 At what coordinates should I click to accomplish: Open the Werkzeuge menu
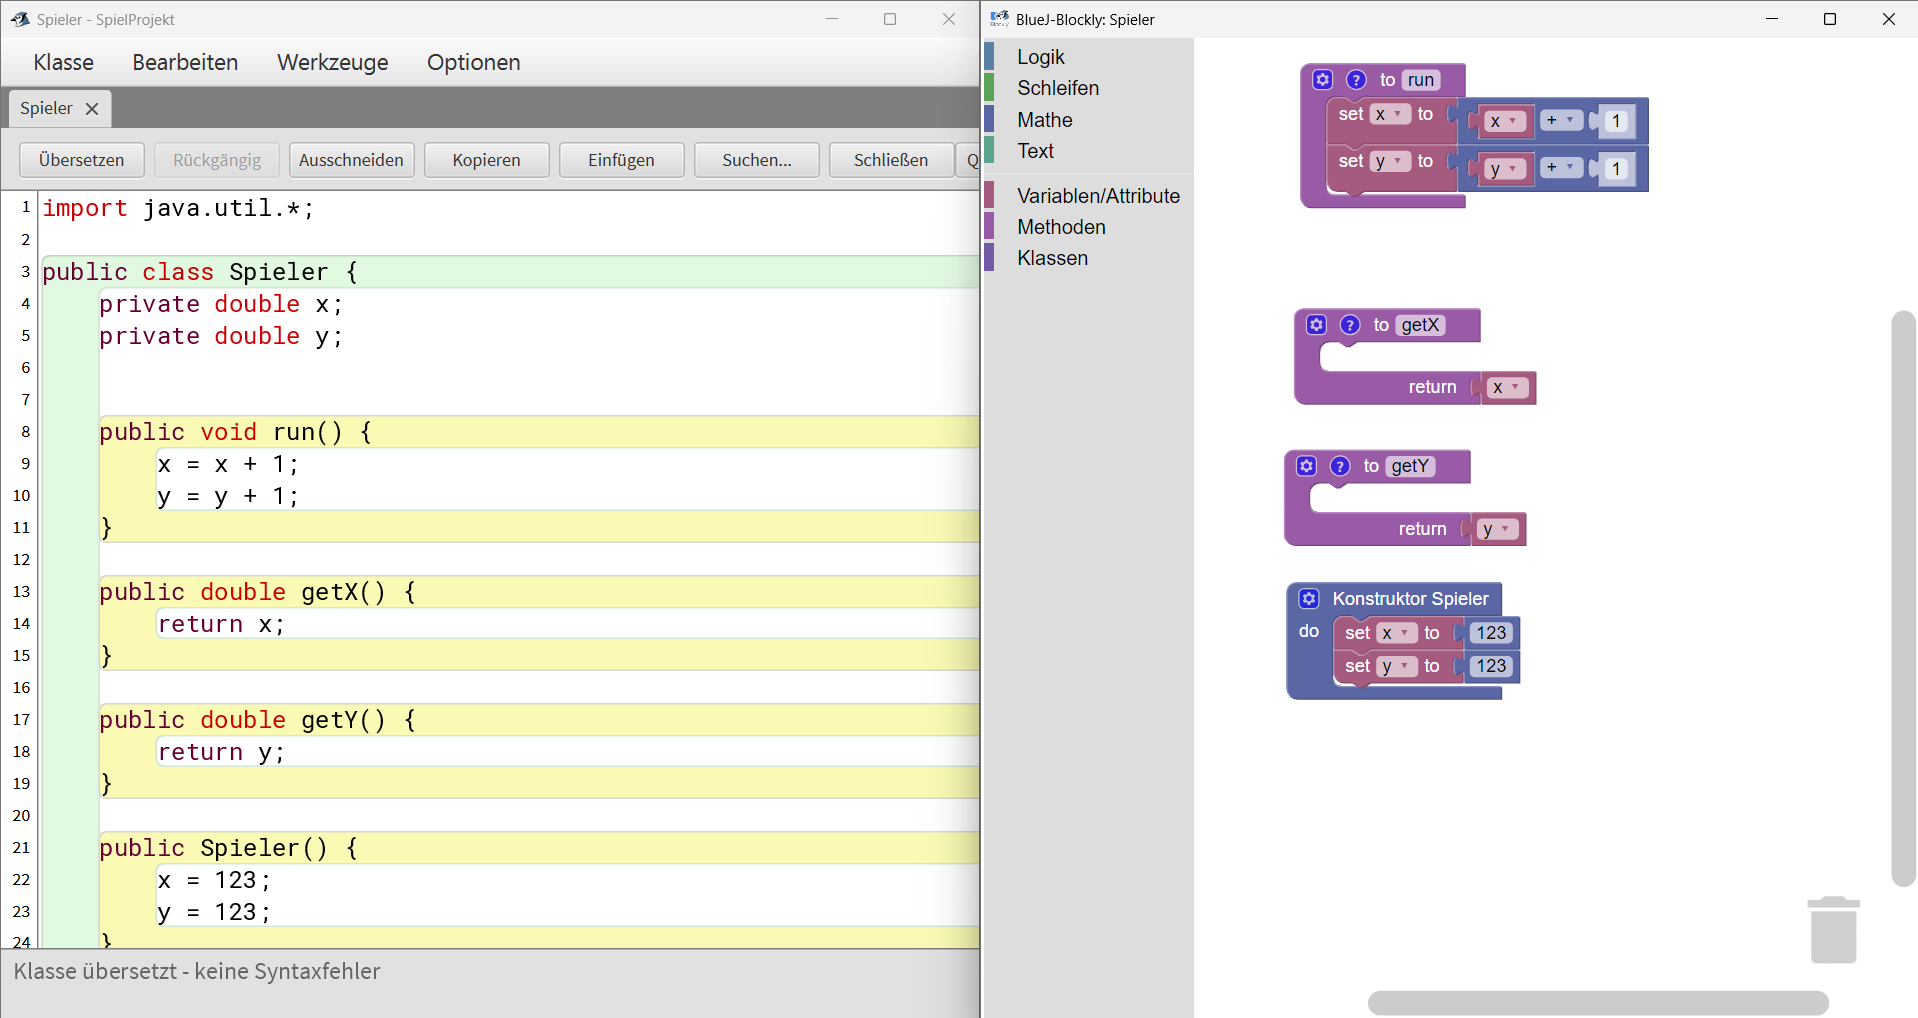tap(332, 62)
